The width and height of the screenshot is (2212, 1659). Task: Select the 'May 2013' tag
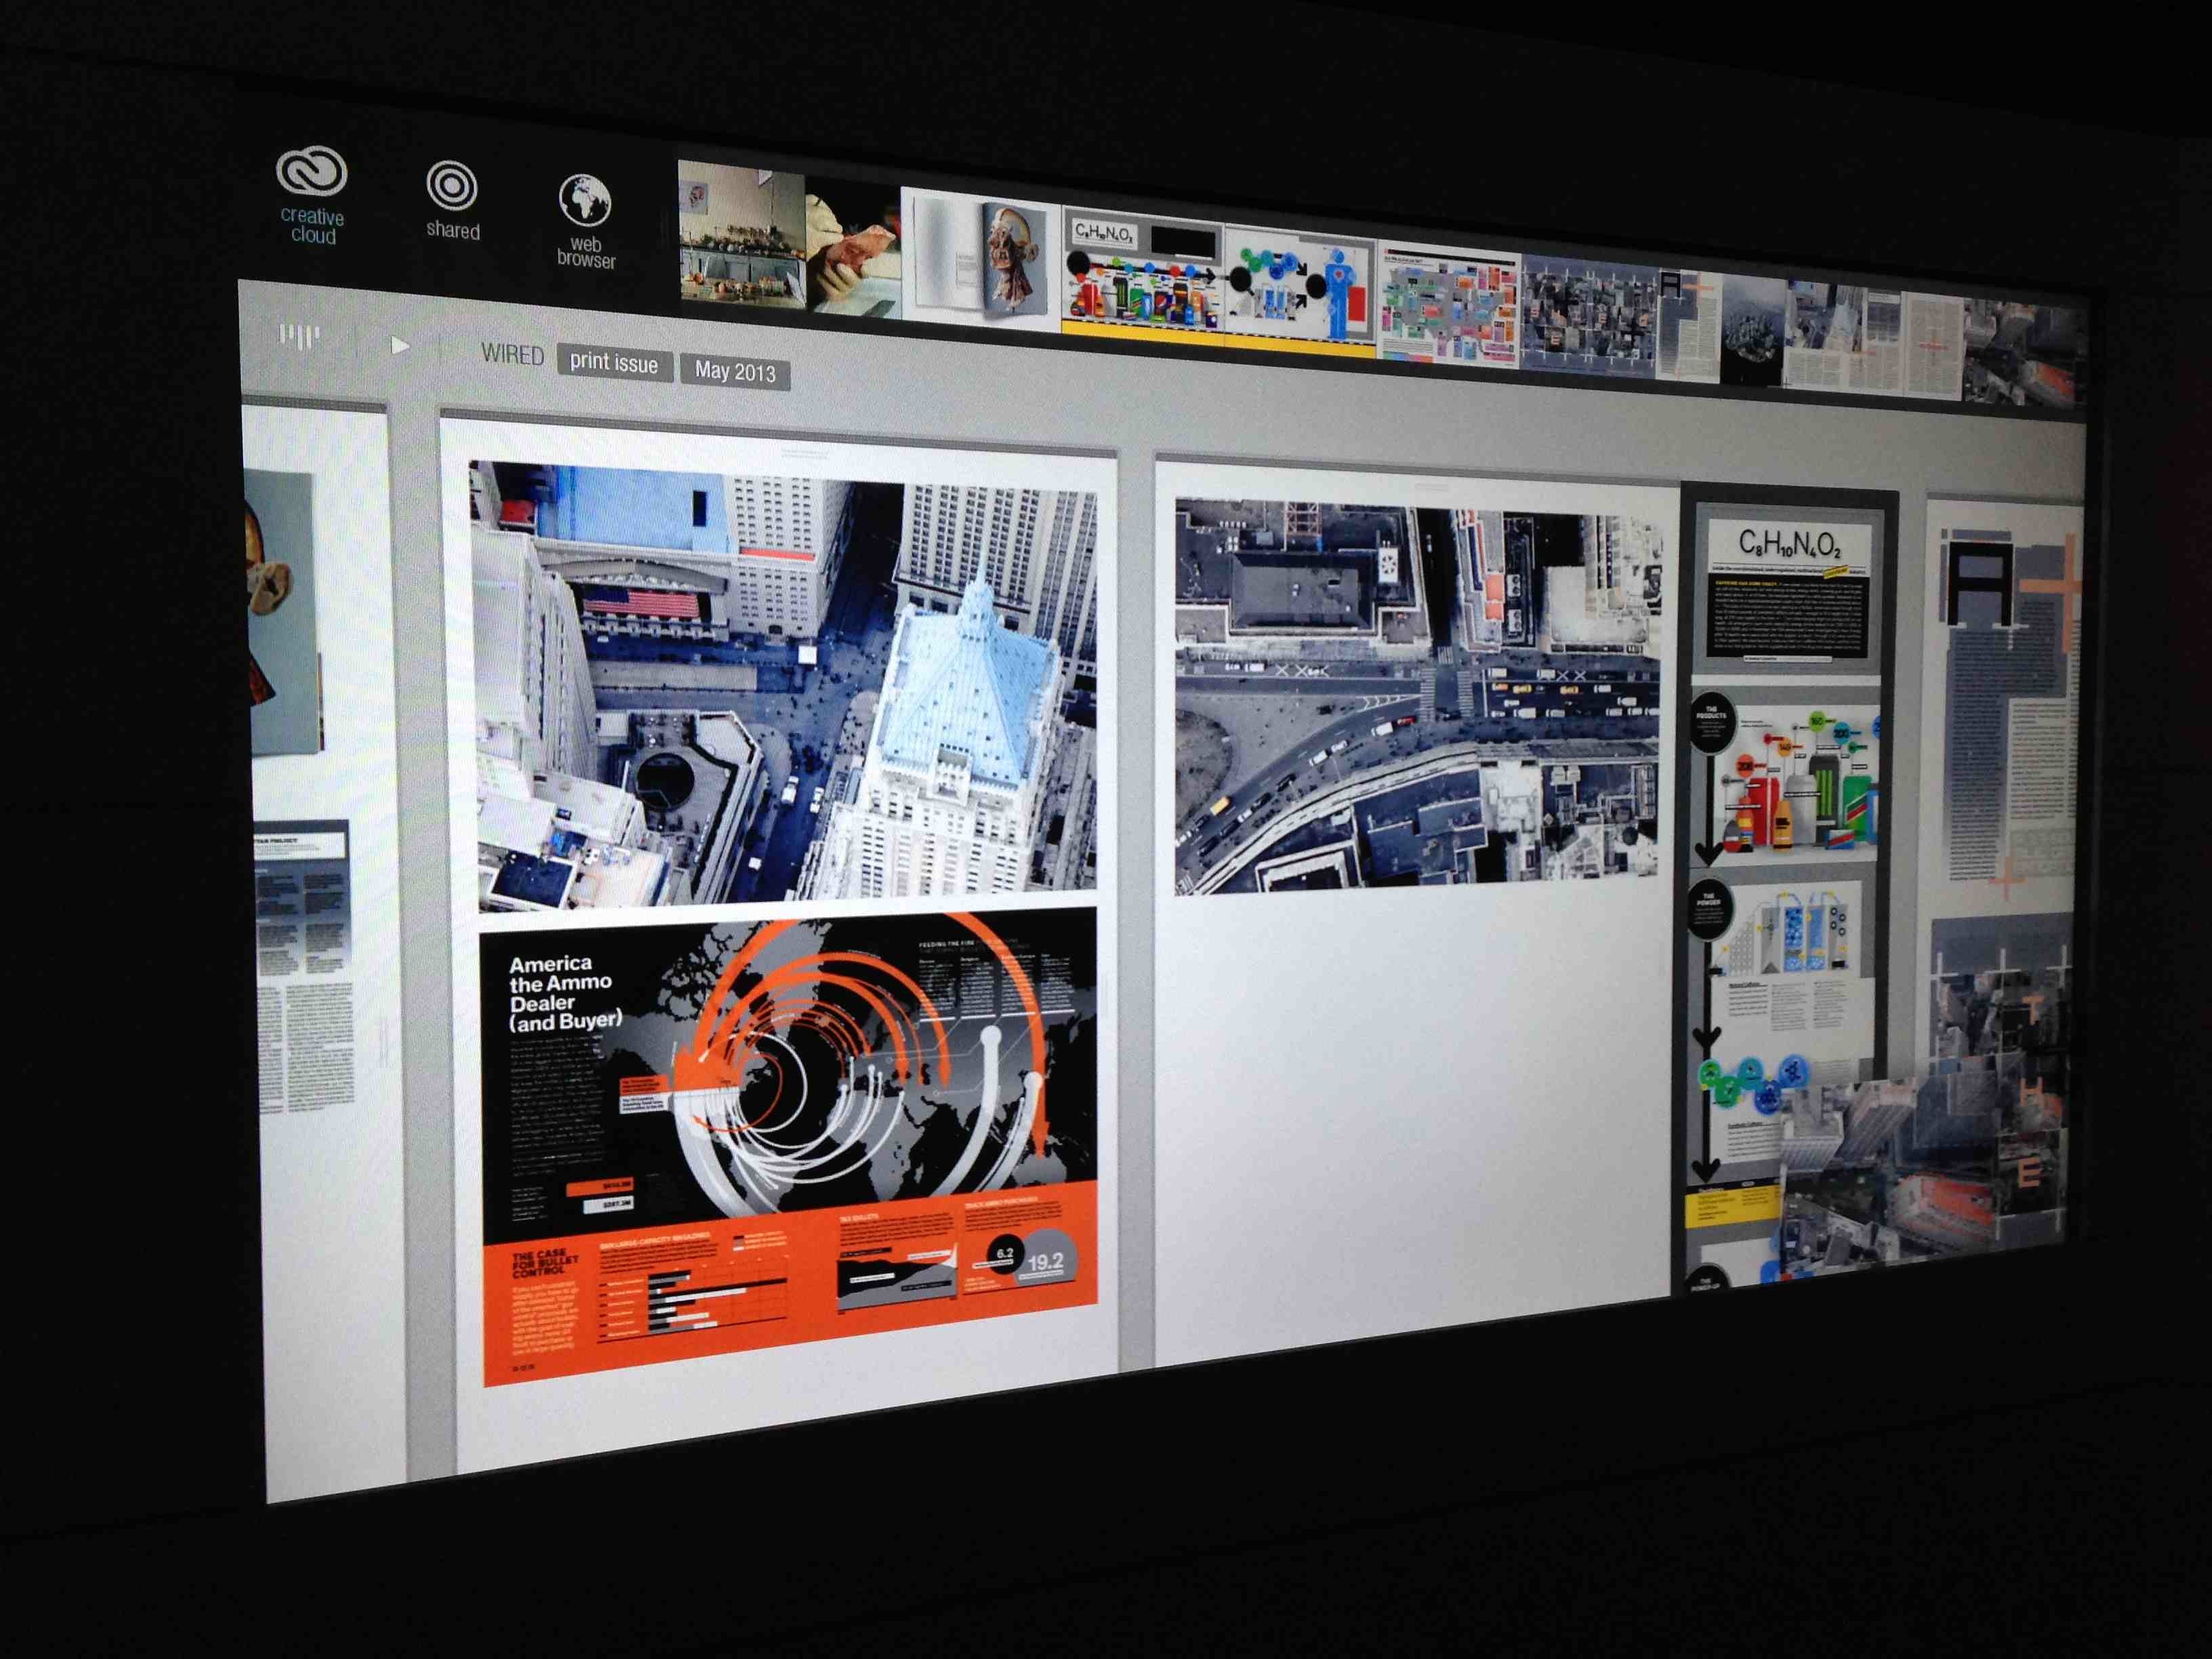735,371
